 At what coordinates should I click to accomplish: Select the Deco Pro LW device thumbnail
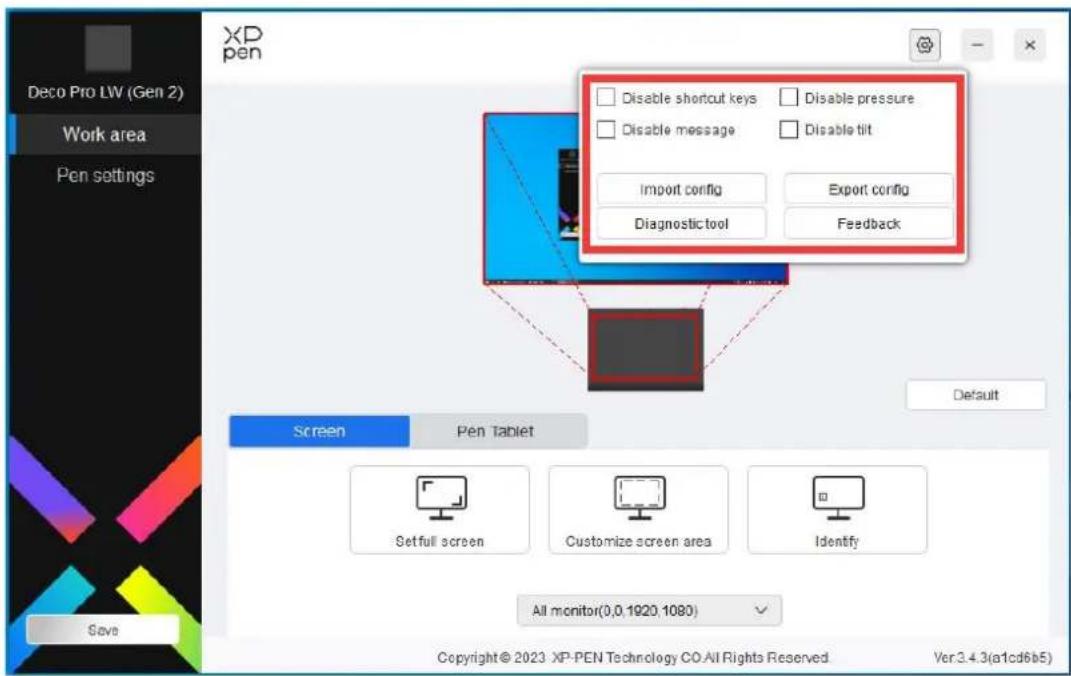click(x=107, y=48)
